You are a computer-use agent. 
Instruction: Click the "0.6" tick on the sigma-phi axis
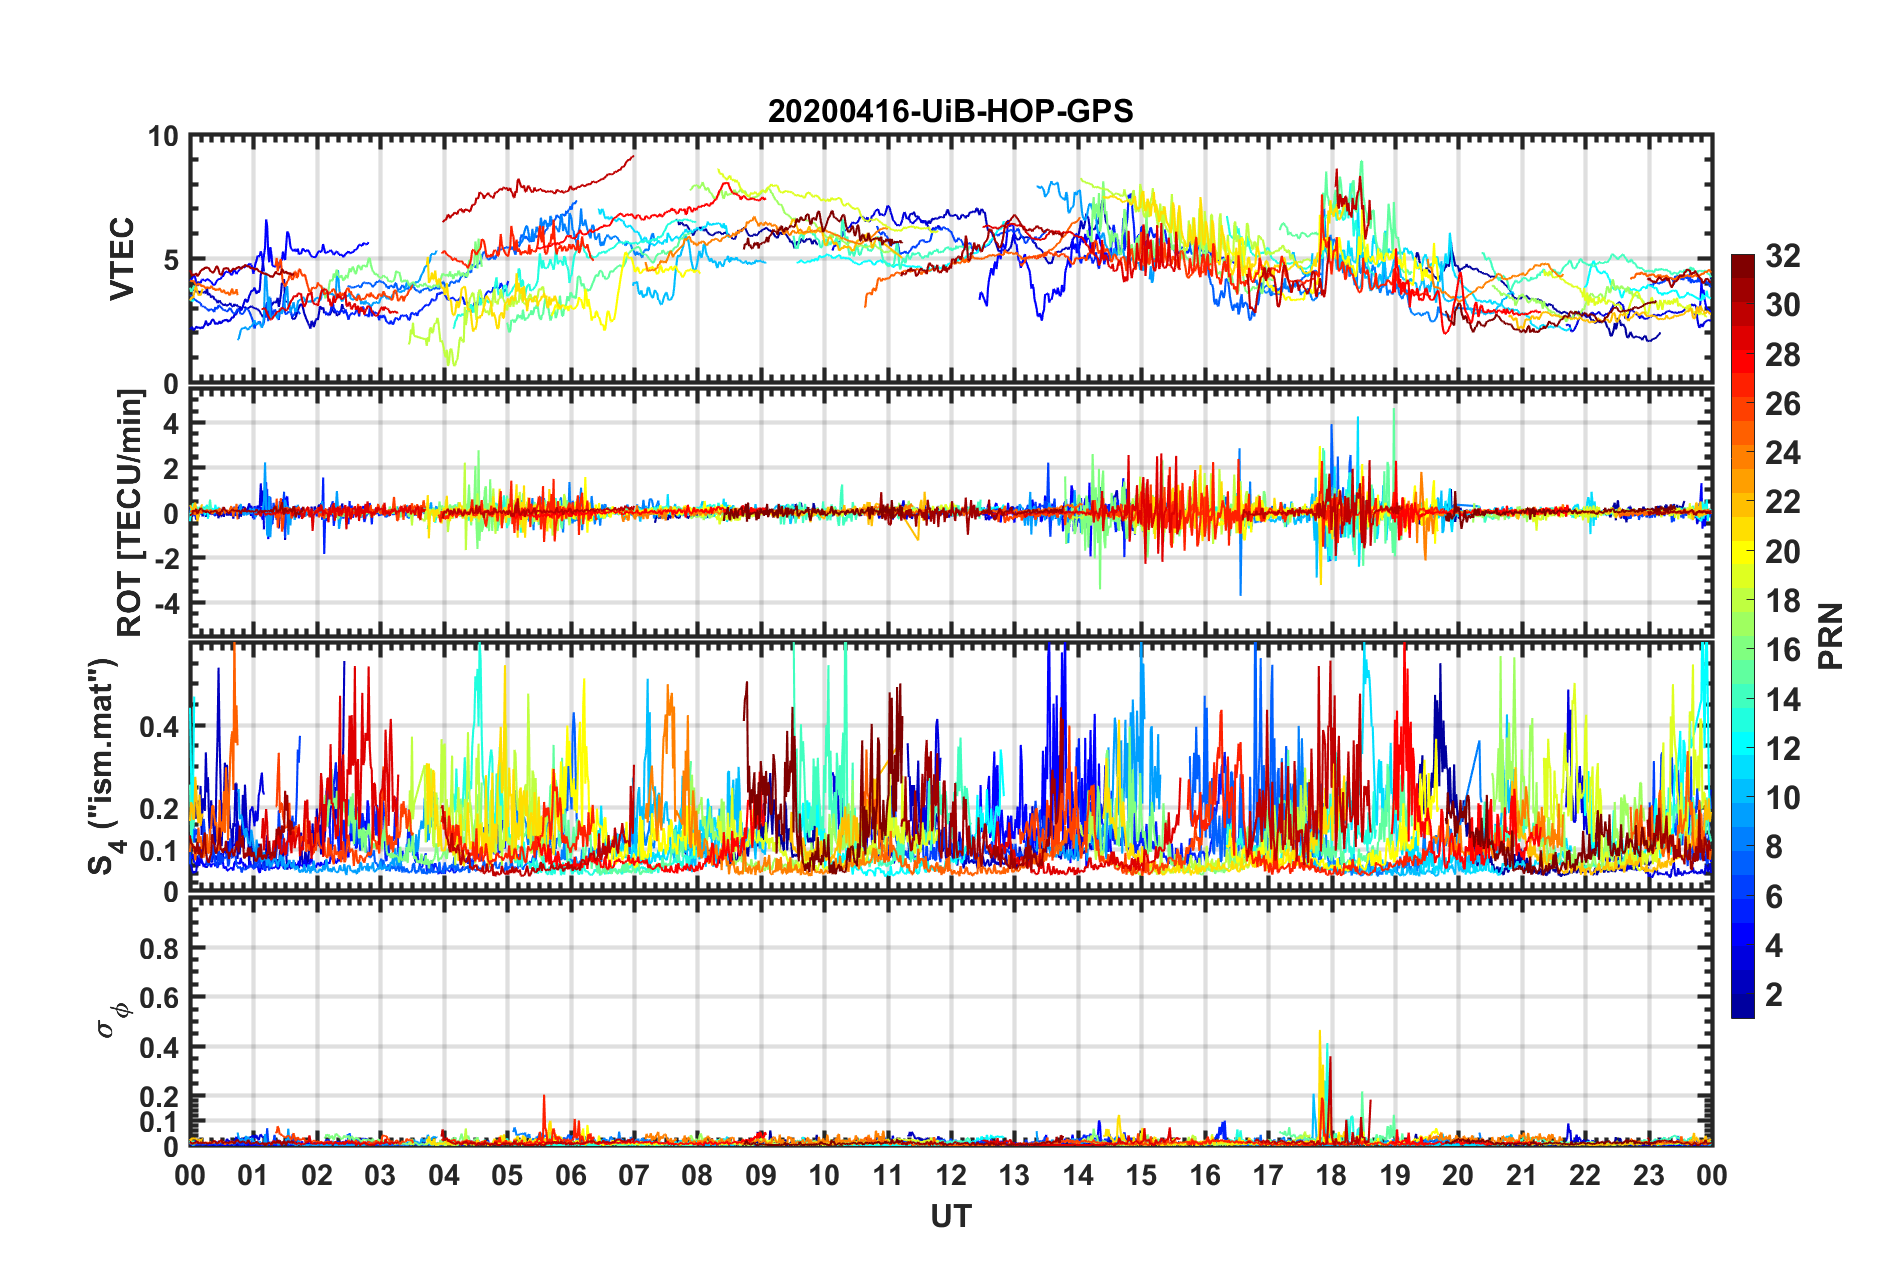pyautogui.click(x=161, y=998)
